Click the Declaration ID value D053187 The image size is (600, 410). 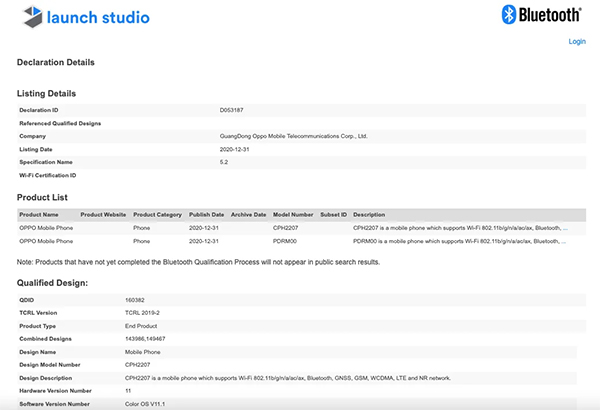pyautogui.click(x=232, y=109)
